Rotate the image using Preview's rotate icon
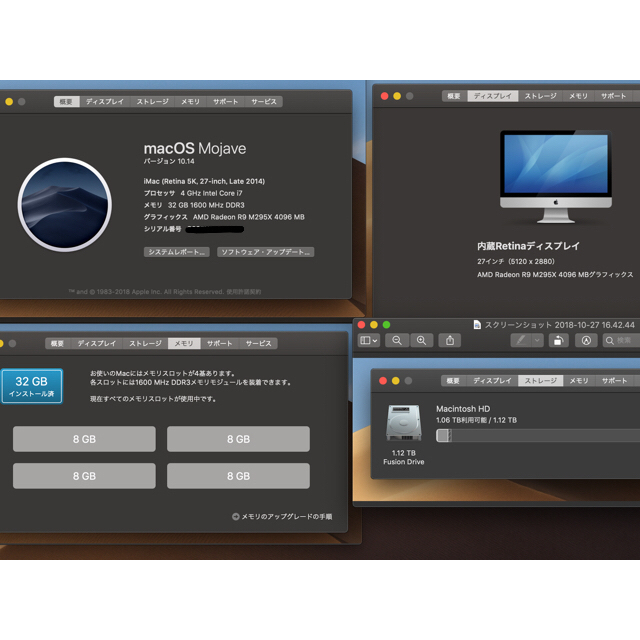 558,340
